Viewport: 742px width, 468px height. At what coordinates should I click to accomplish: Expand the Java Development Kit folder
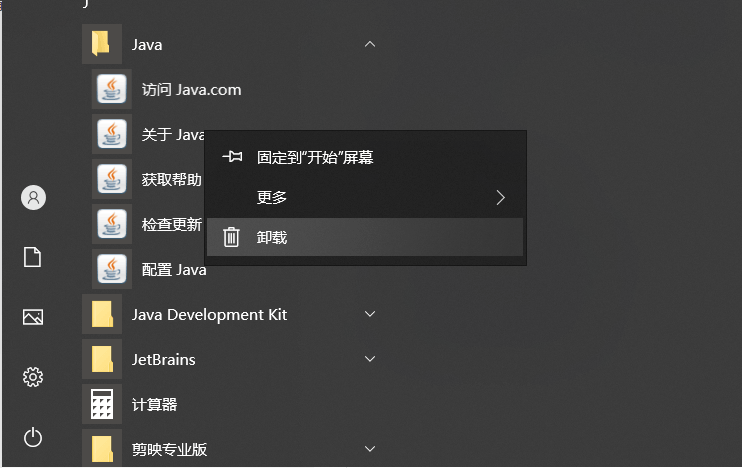370,314
